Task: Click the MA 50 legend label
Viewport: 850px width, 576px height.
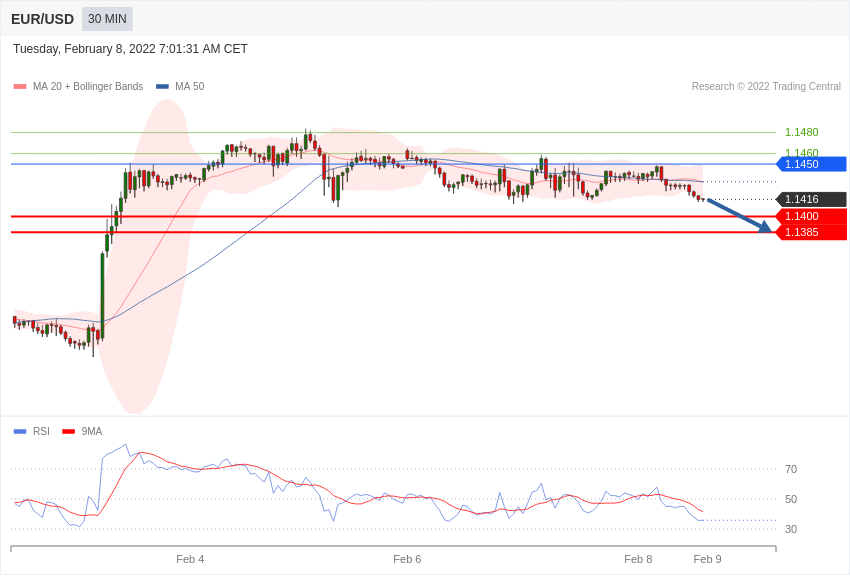Action: [x=190, y=87]
